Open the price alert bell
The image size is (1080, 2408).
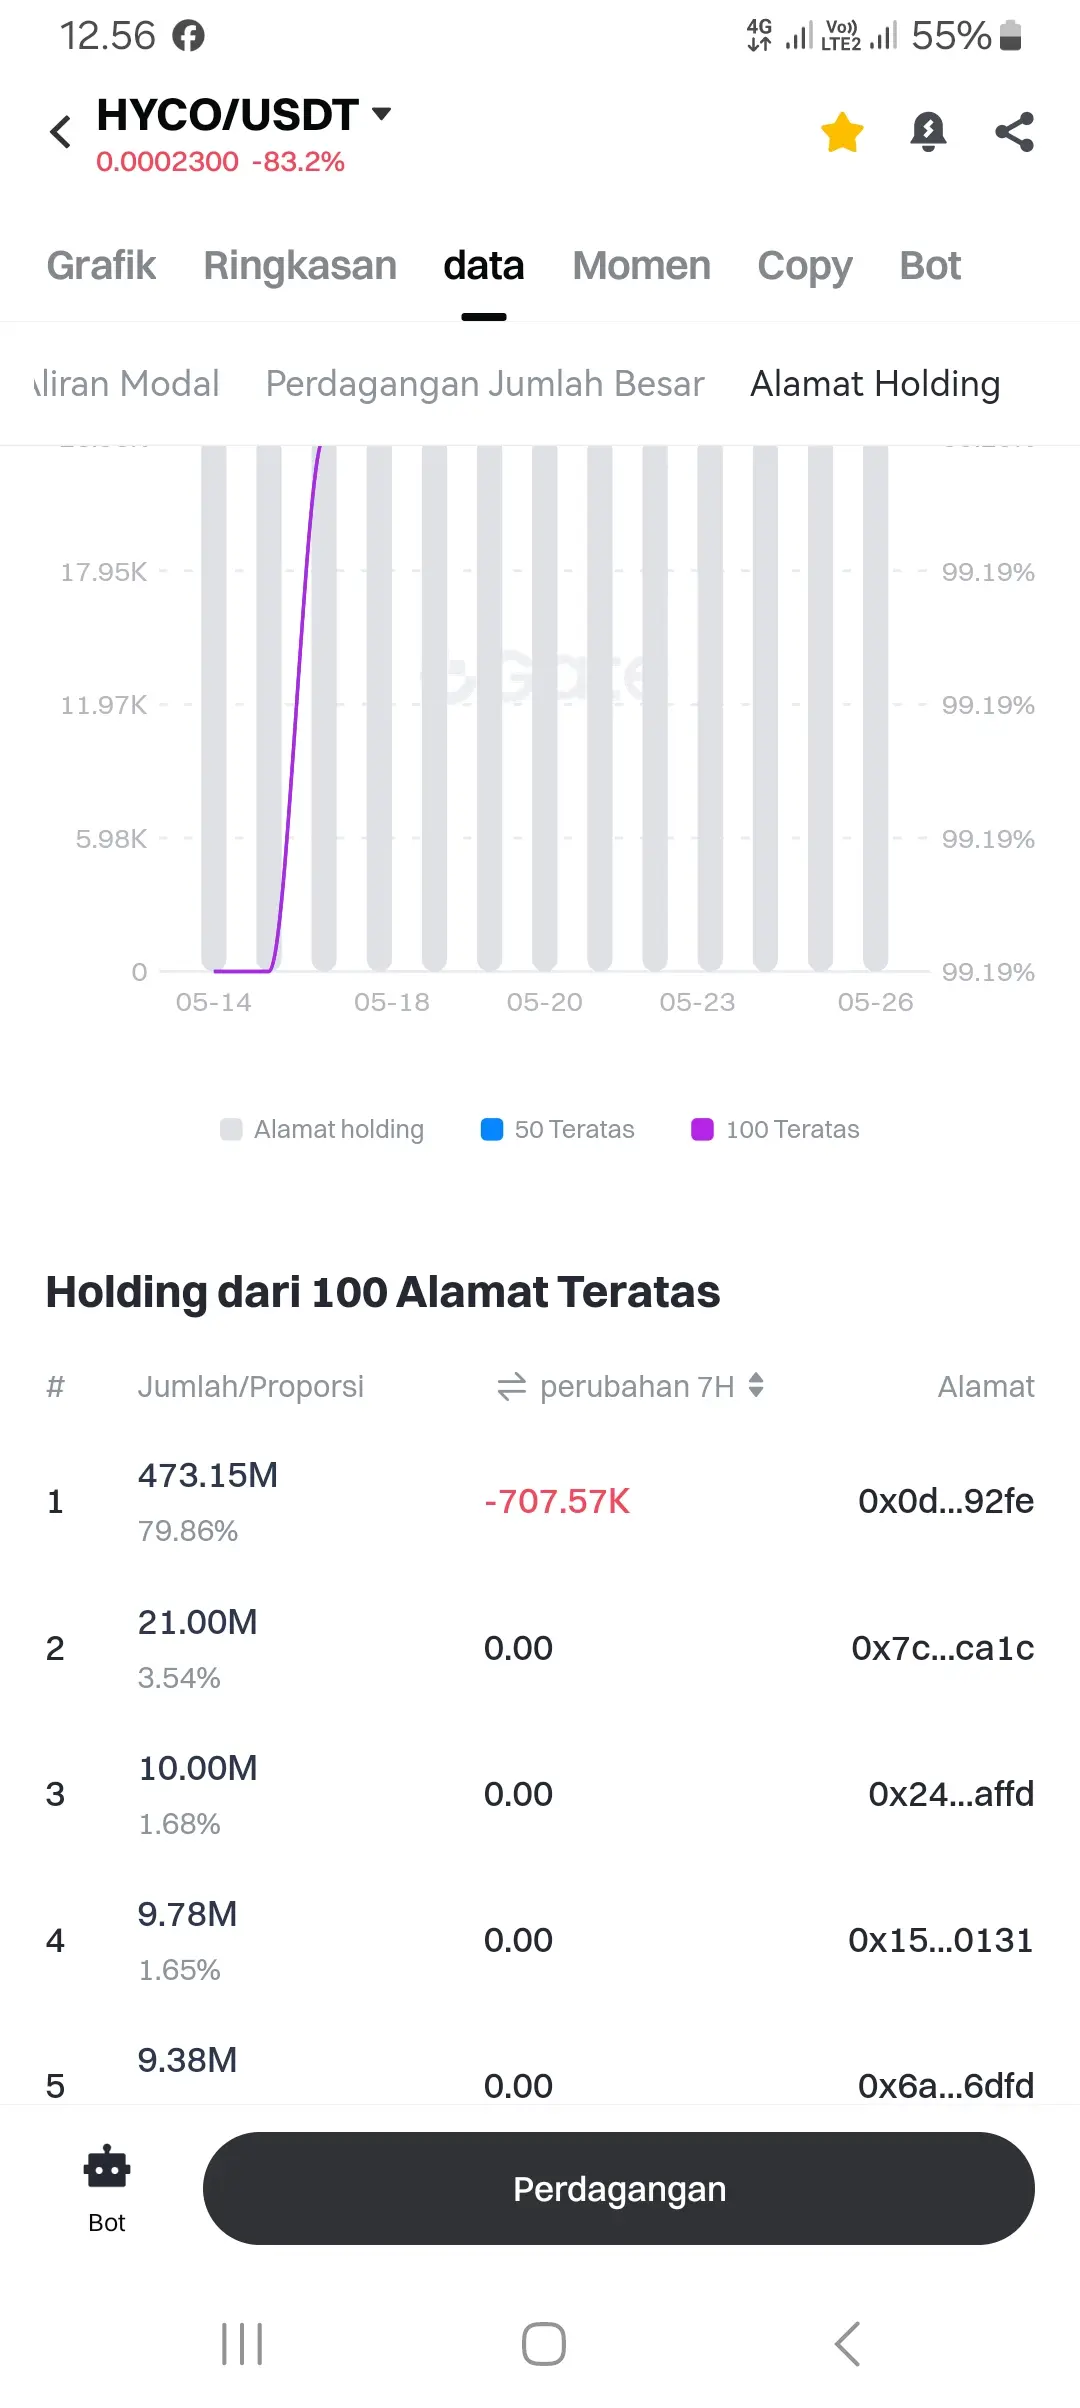pos(928,132)
